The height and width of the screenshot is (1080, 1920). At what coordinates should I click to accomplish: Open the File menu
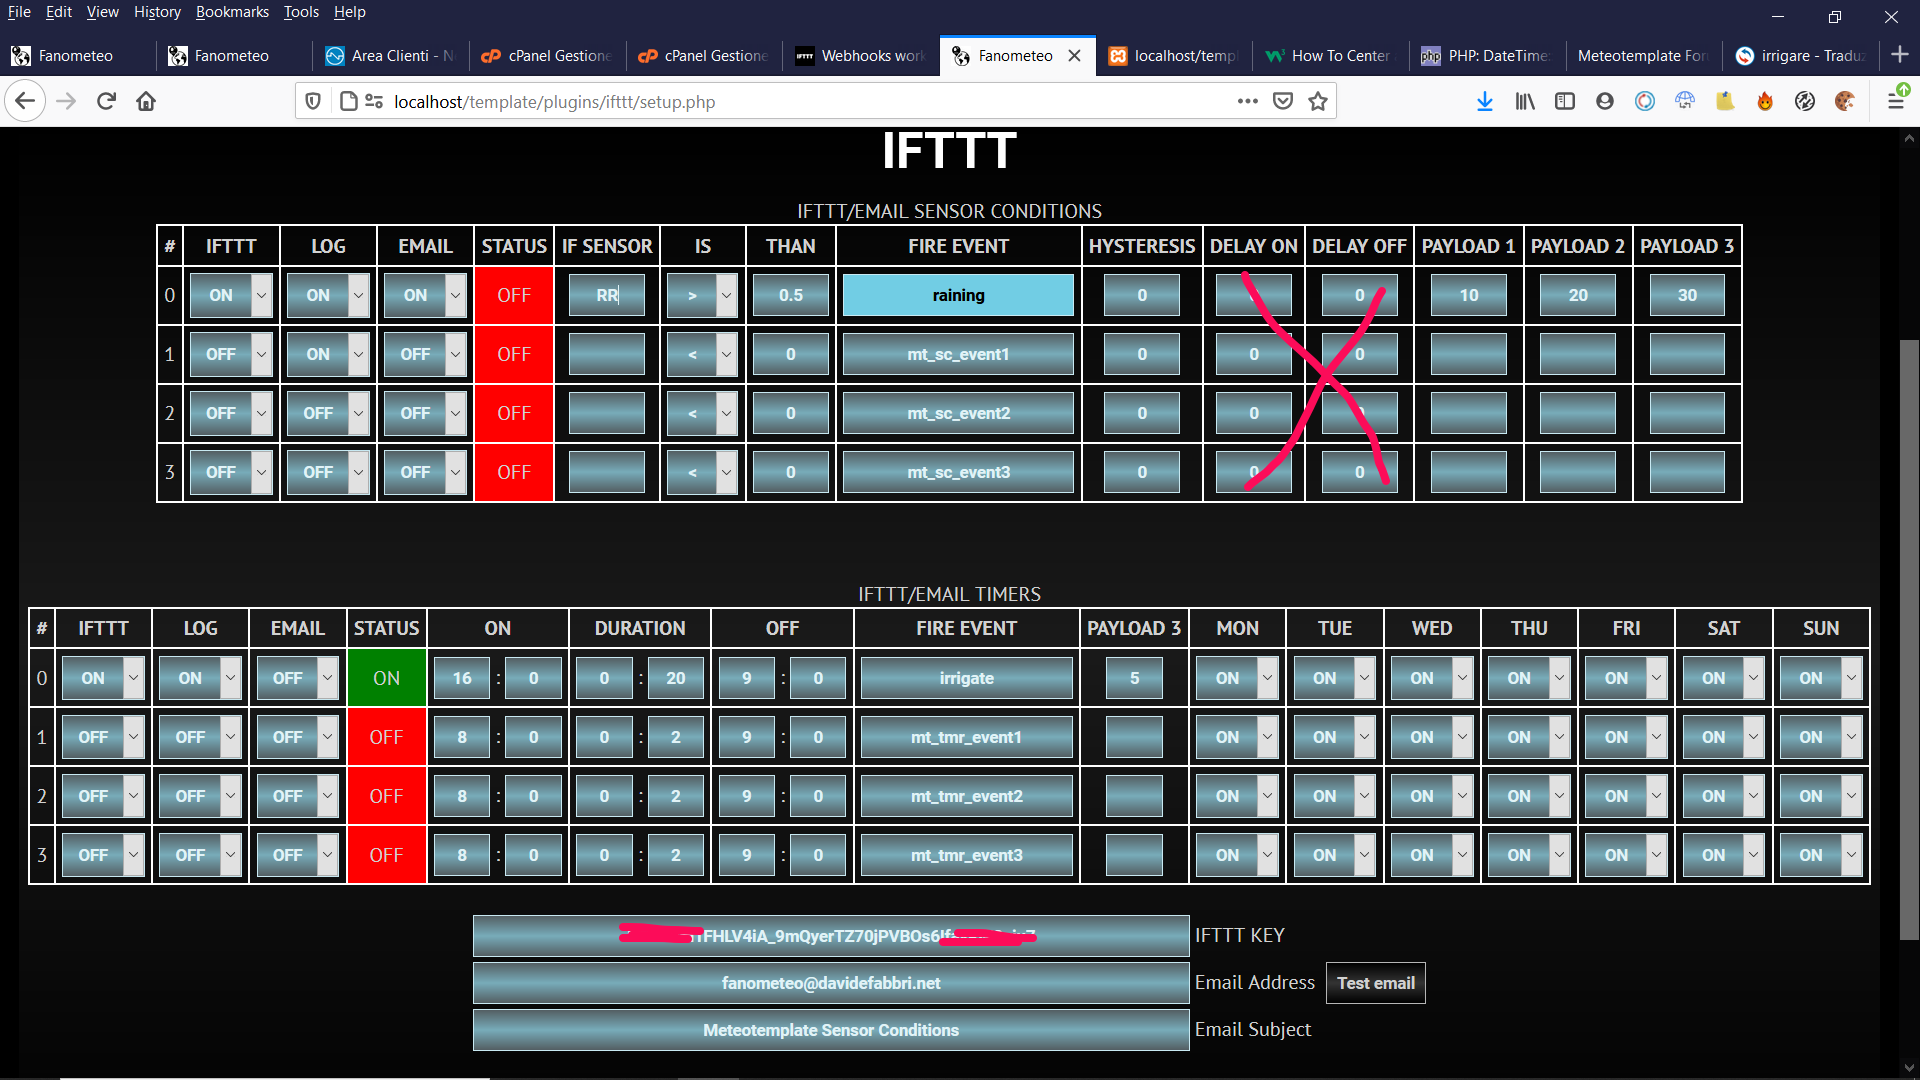coord(19,12)
